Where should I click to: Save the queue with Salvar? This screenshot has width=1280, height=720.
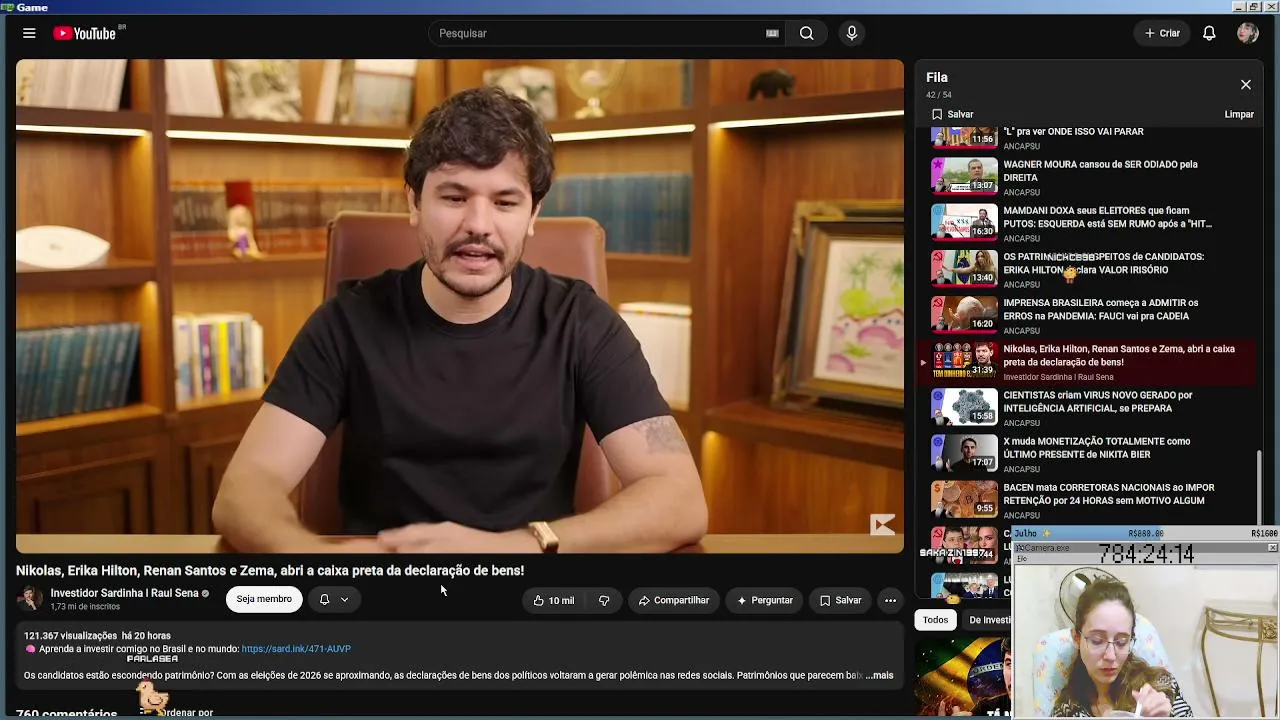(x=952, y=114)
